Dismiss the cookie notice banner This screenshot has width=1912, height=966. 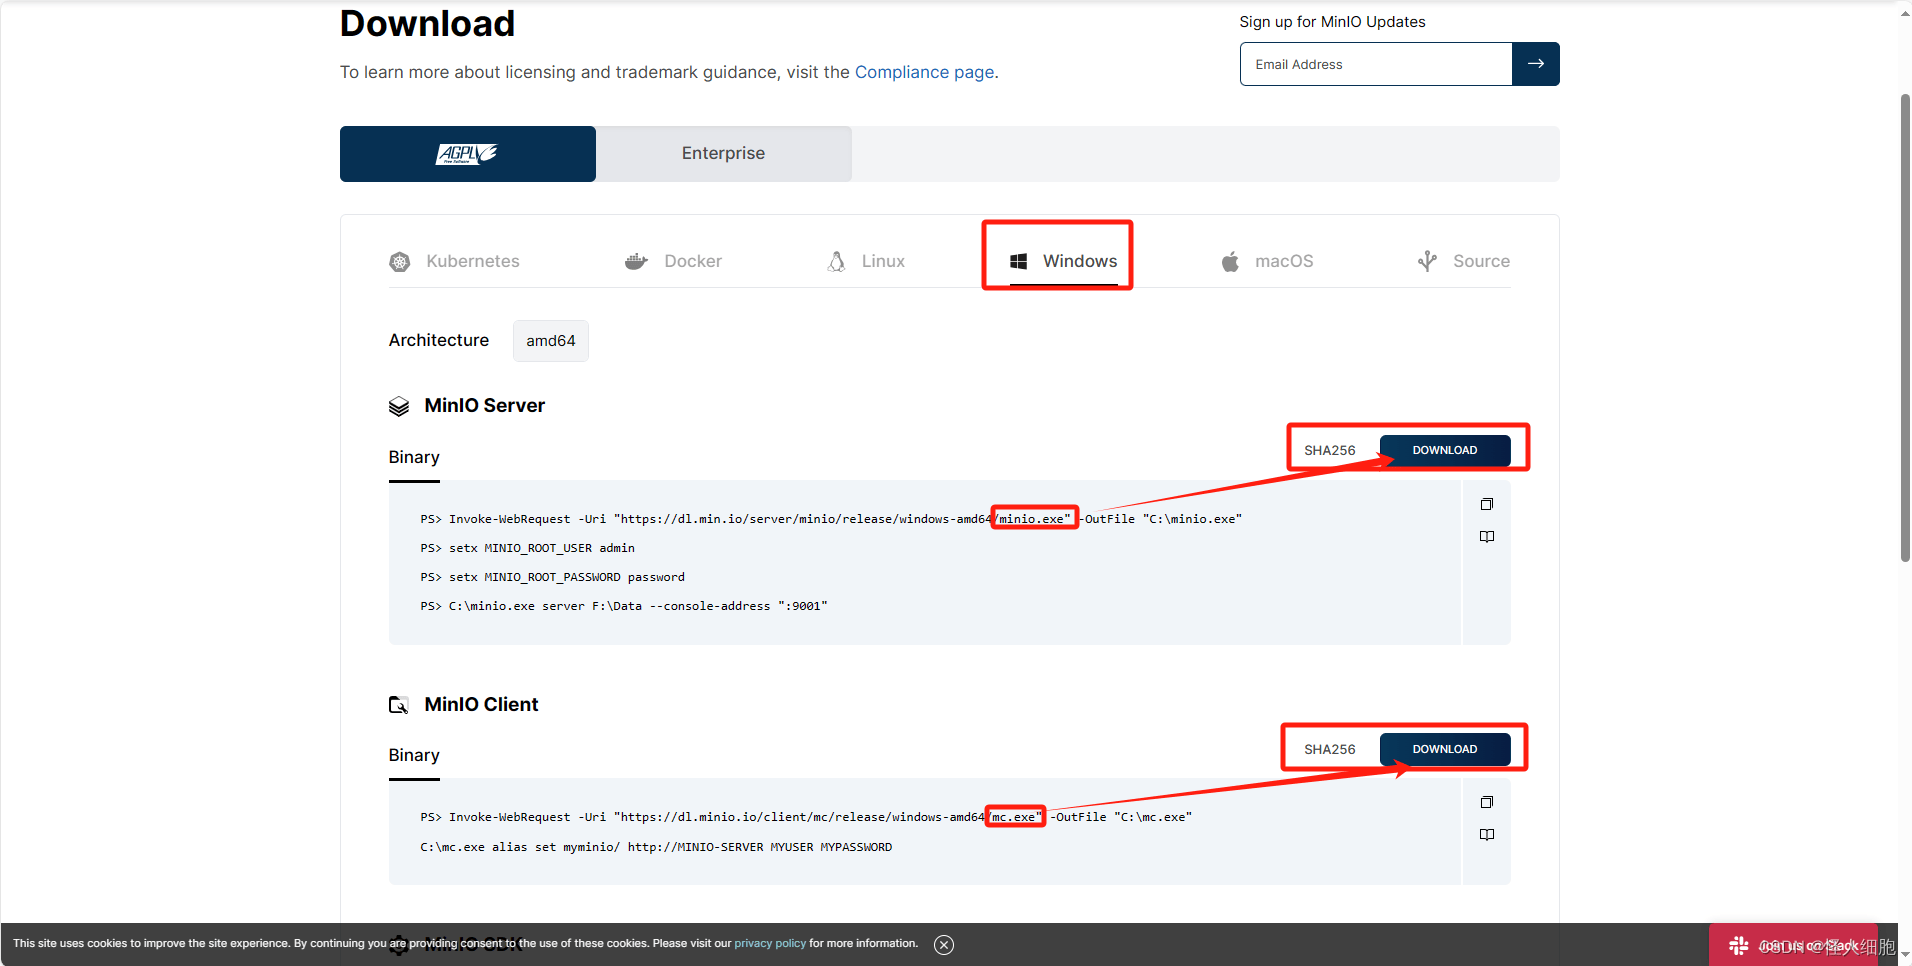point(944,945)
